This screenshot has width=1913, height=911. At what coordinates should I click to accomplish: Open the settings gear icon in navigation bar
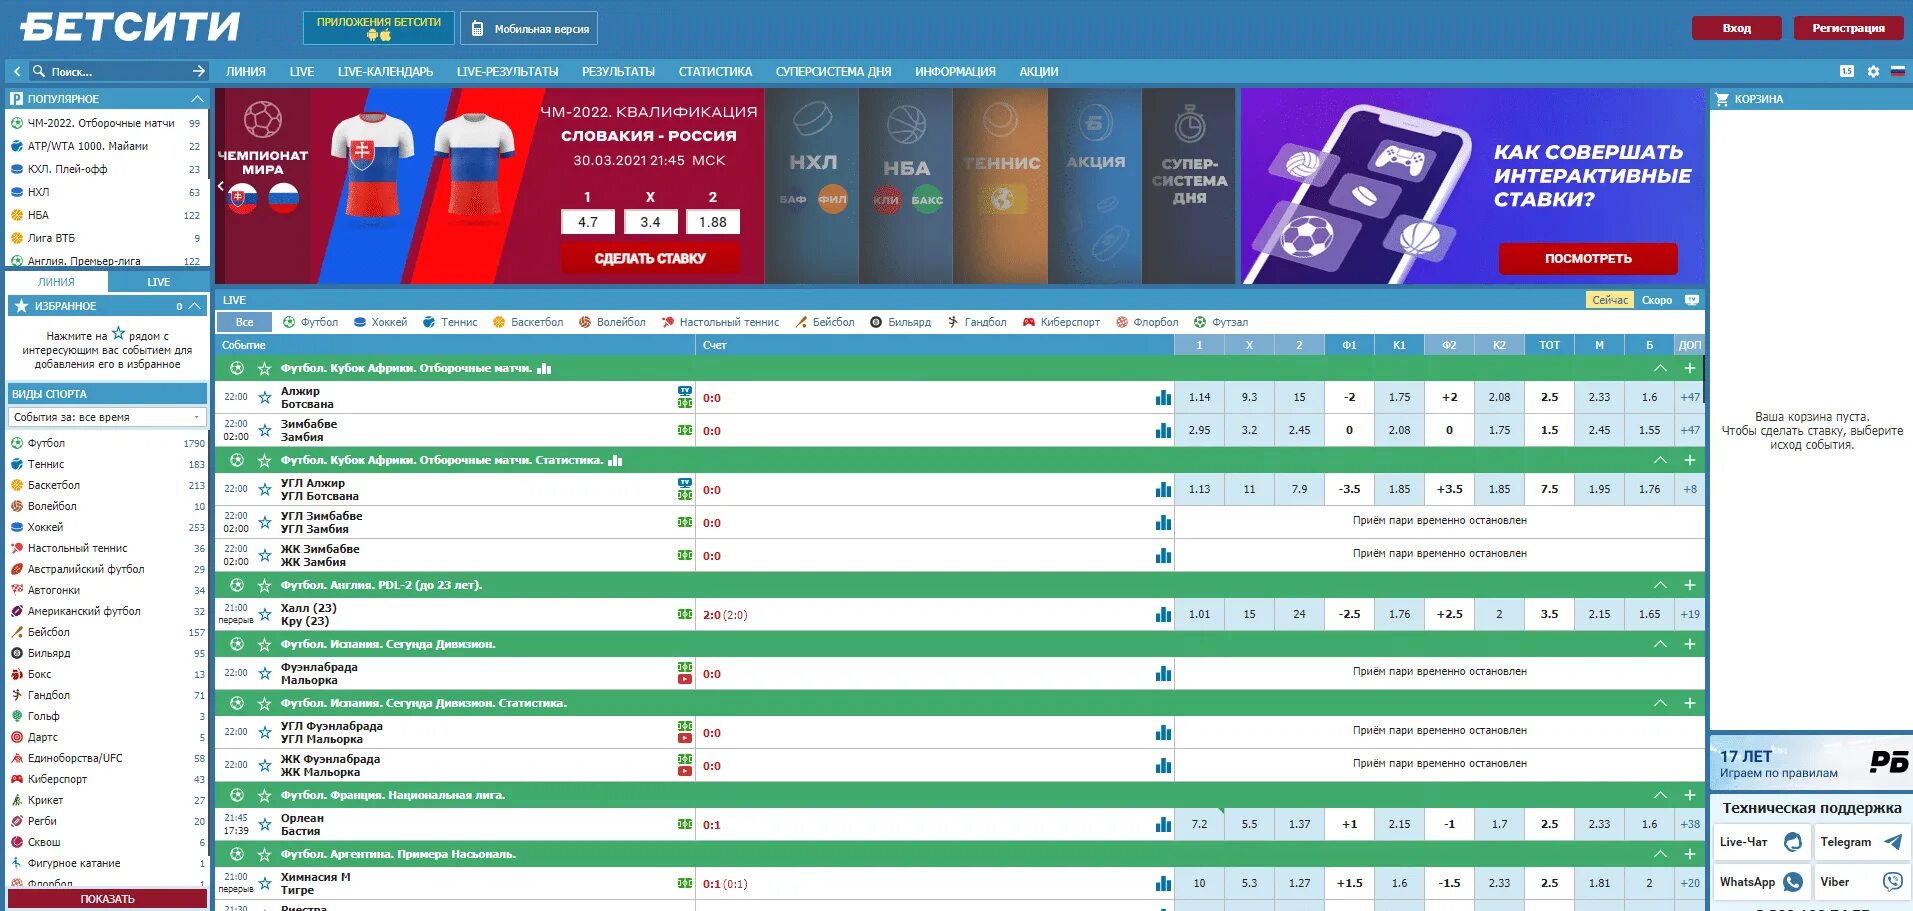click(x=1873, y=71)
